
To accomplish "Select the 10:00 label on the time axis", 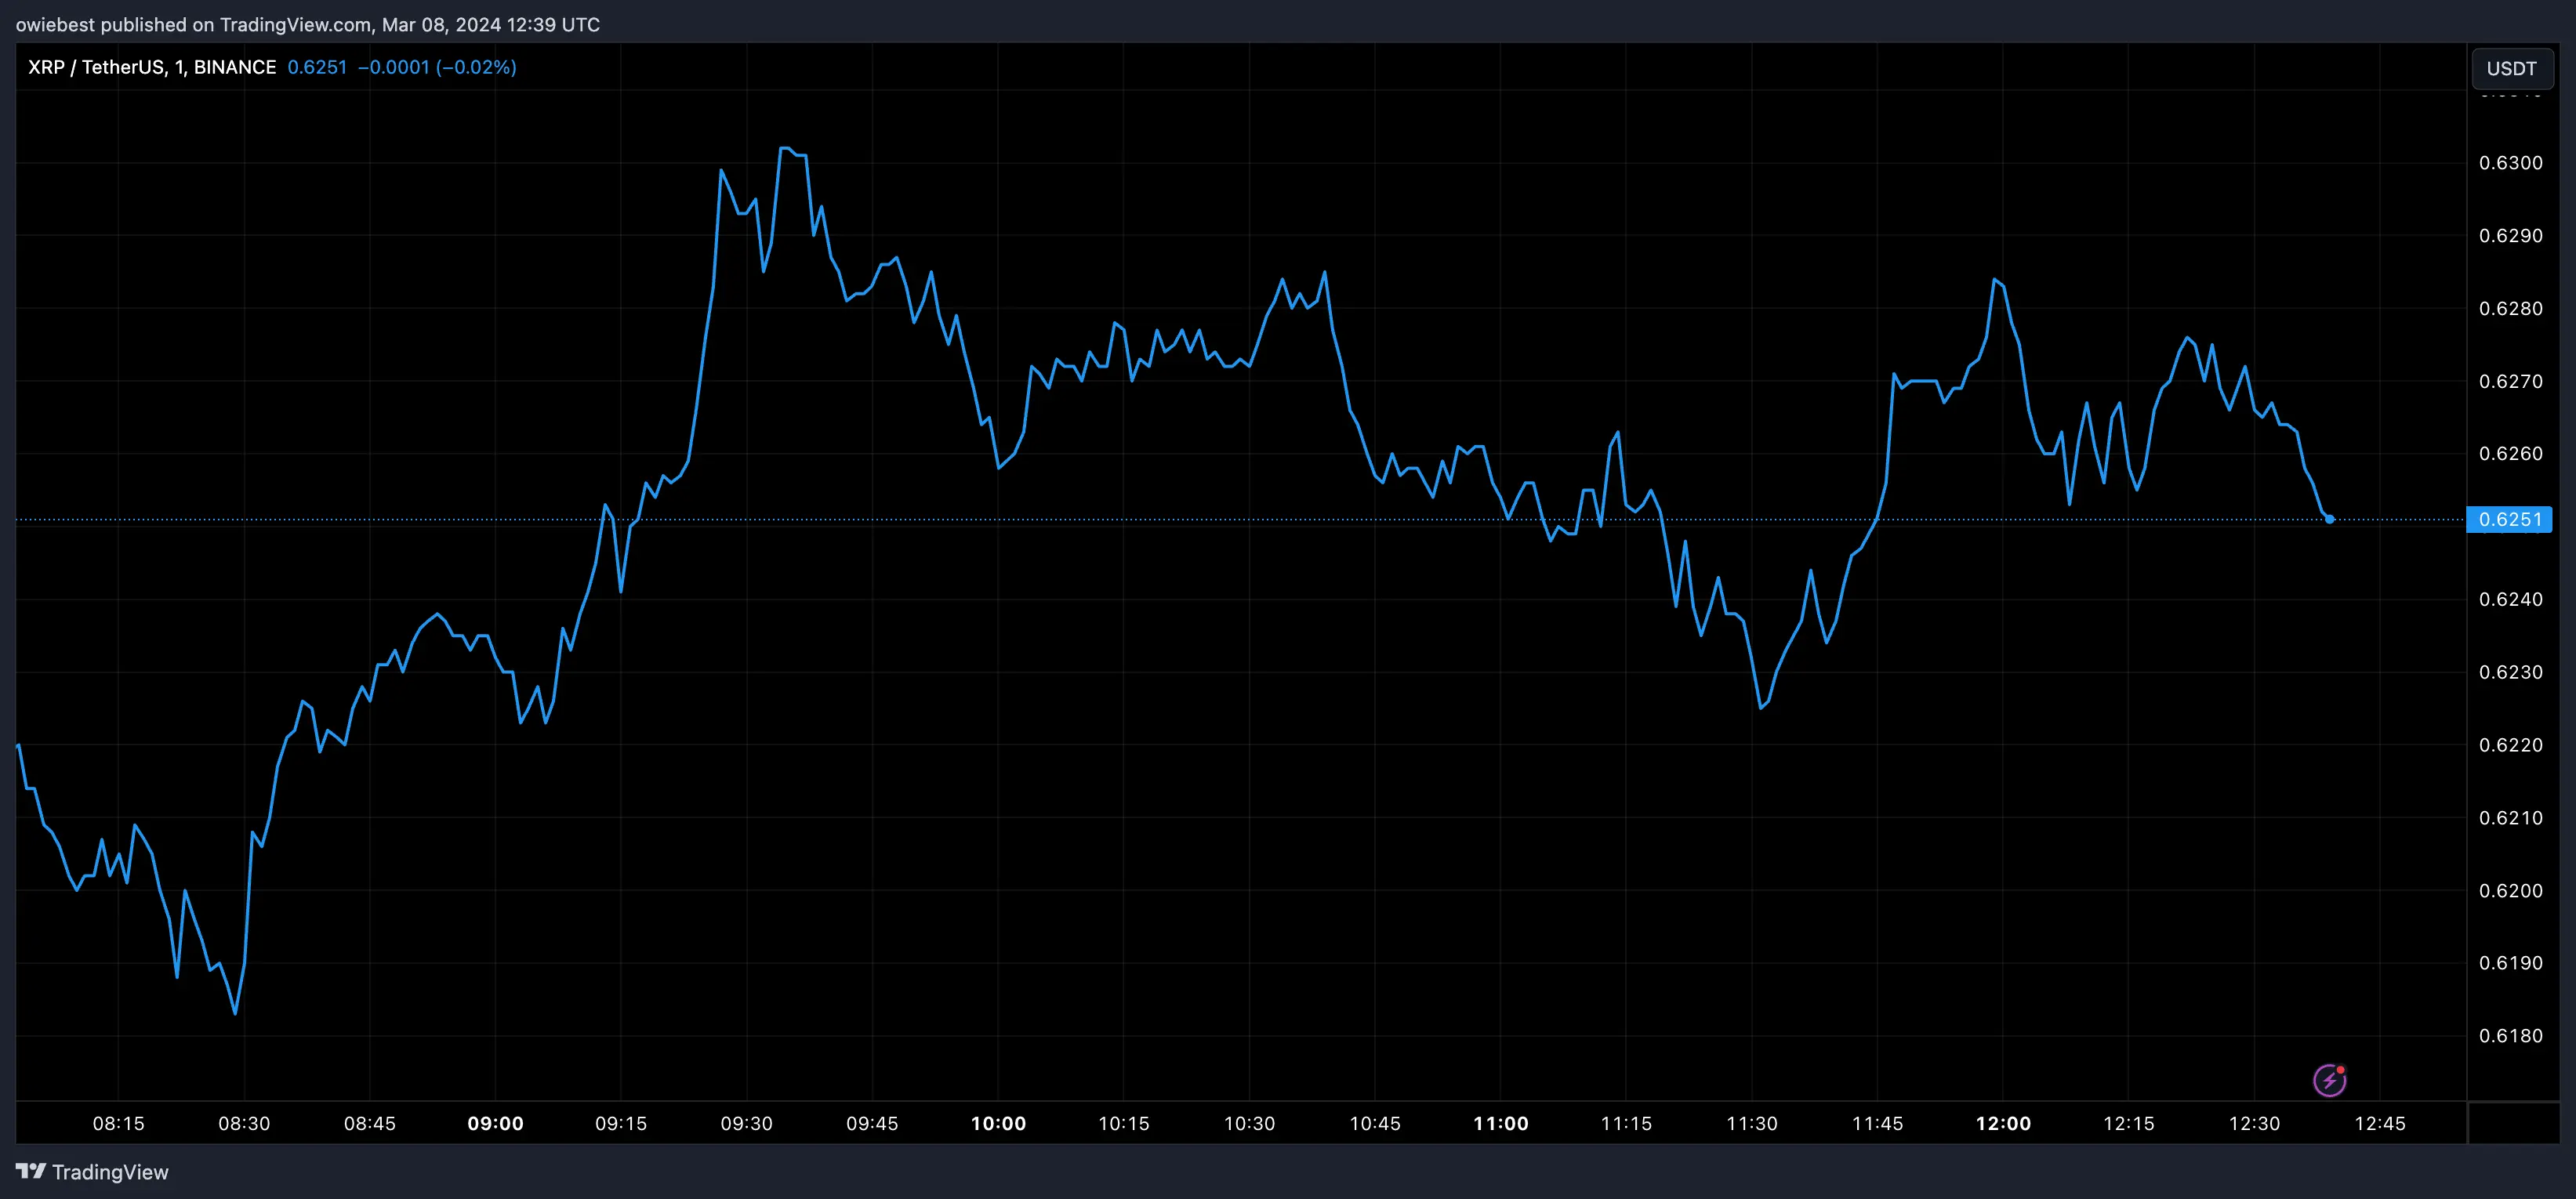I will tap(998, 1123).
